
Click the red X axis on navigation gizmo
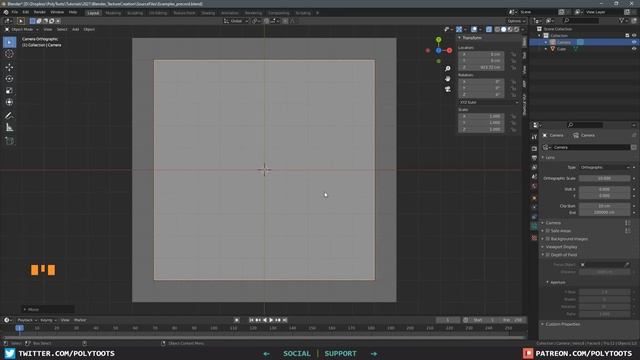(449, 51)
